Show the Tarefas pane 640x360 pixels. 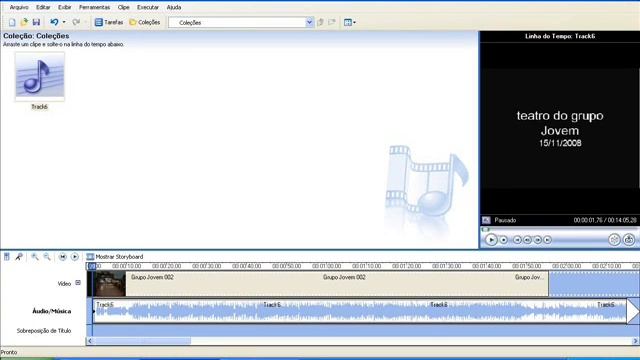pos(109,22)
